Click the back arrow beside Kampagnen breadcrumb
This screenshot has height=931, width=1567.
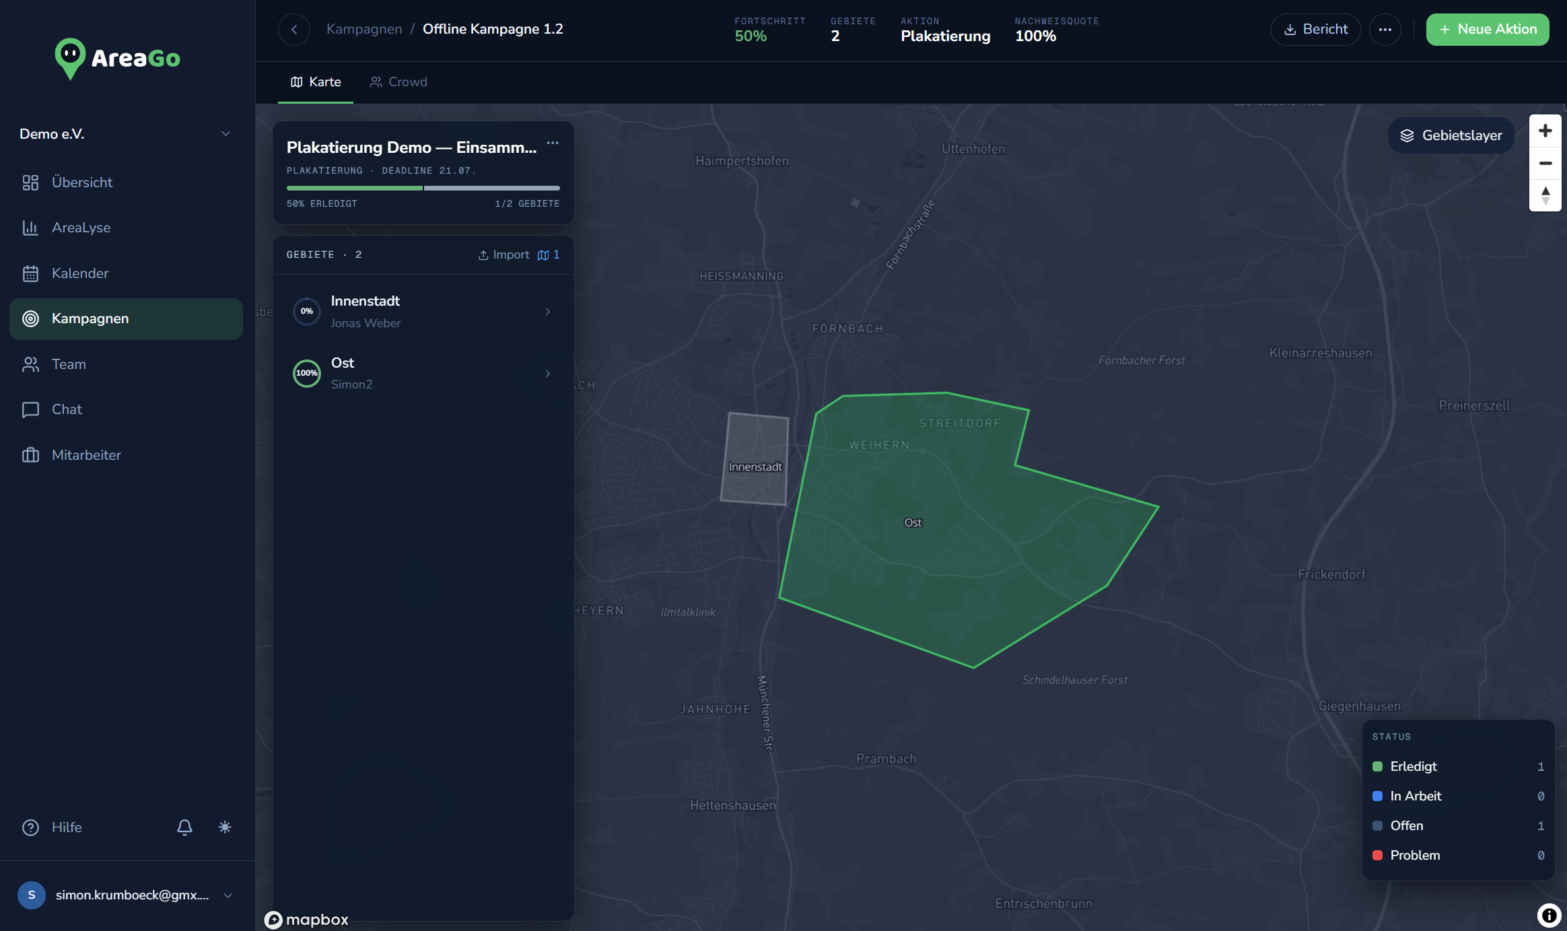pyautogui.click(x=294, y=30)
